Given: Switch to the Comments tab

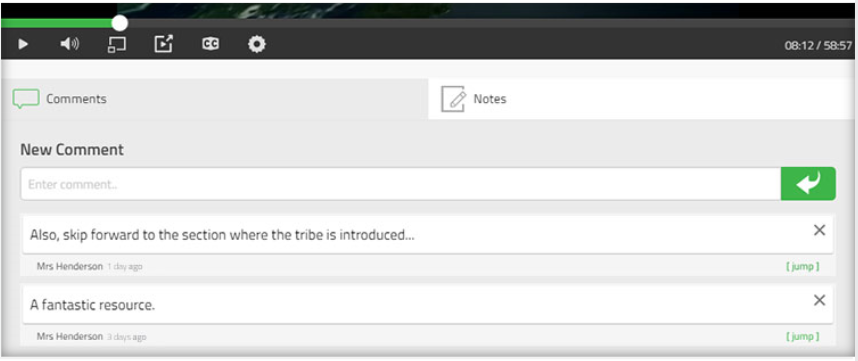Looking at the screenshot, I should point(214,99).
